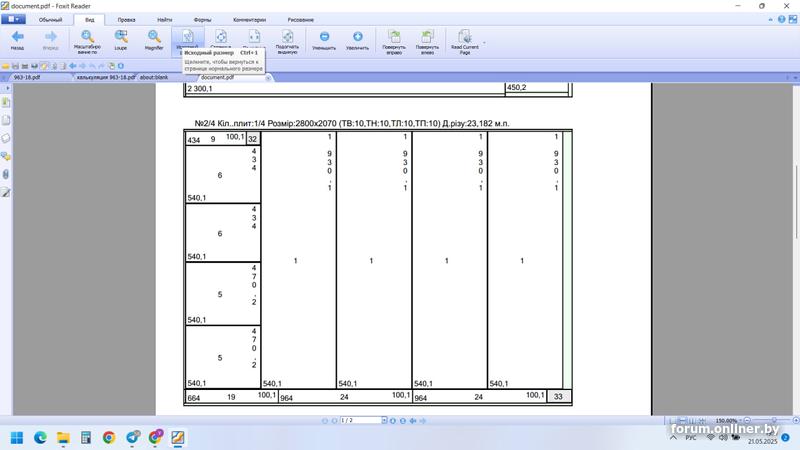Open Calculator from the taskbar
This screenshot has width=800, height=450.
86,438
